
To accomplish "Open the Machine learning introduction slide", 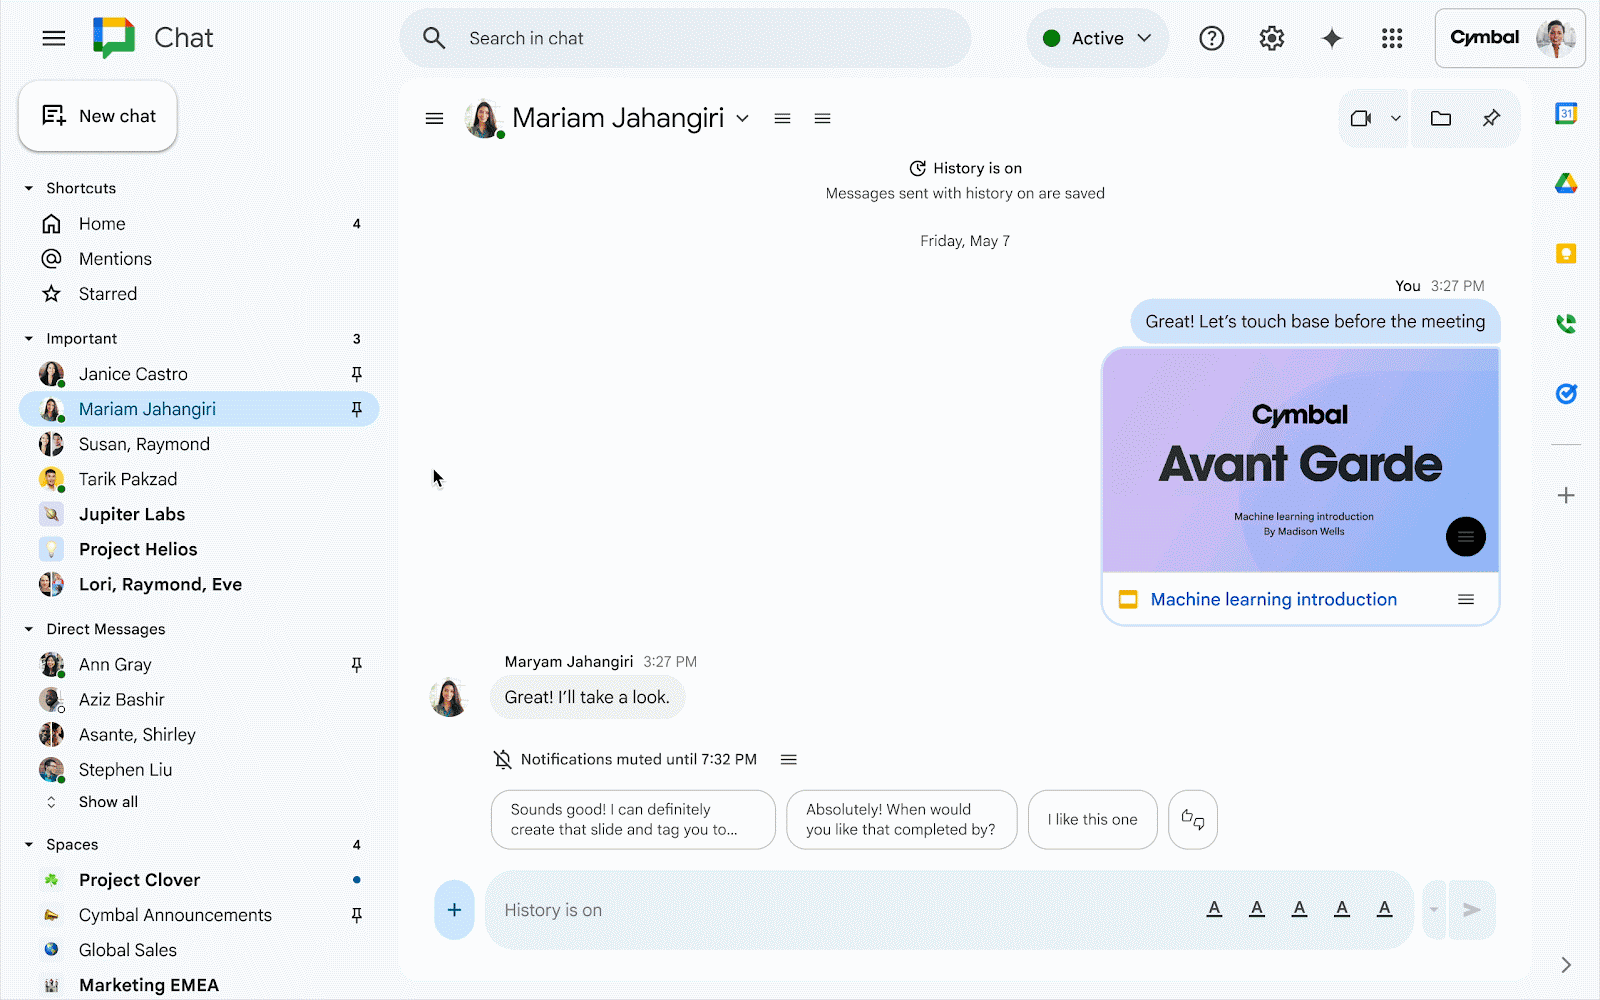I will pyautogui.click(x=1273, y=598).
